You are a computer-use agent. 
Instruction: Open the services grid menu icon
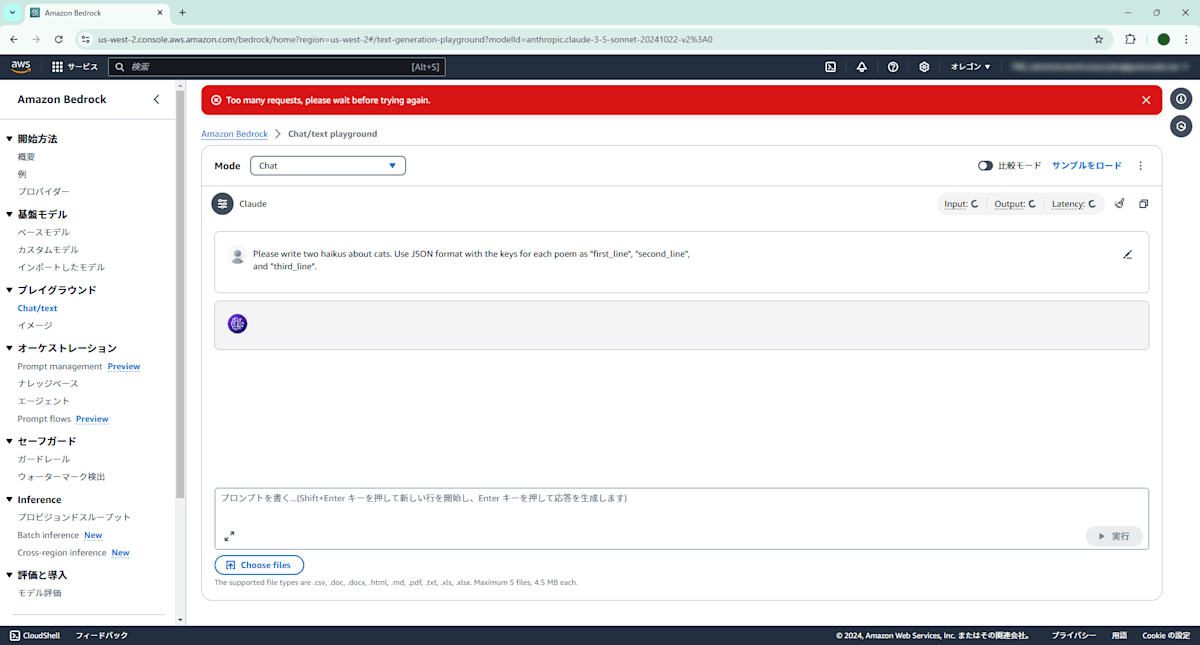(x=57, y=67)
